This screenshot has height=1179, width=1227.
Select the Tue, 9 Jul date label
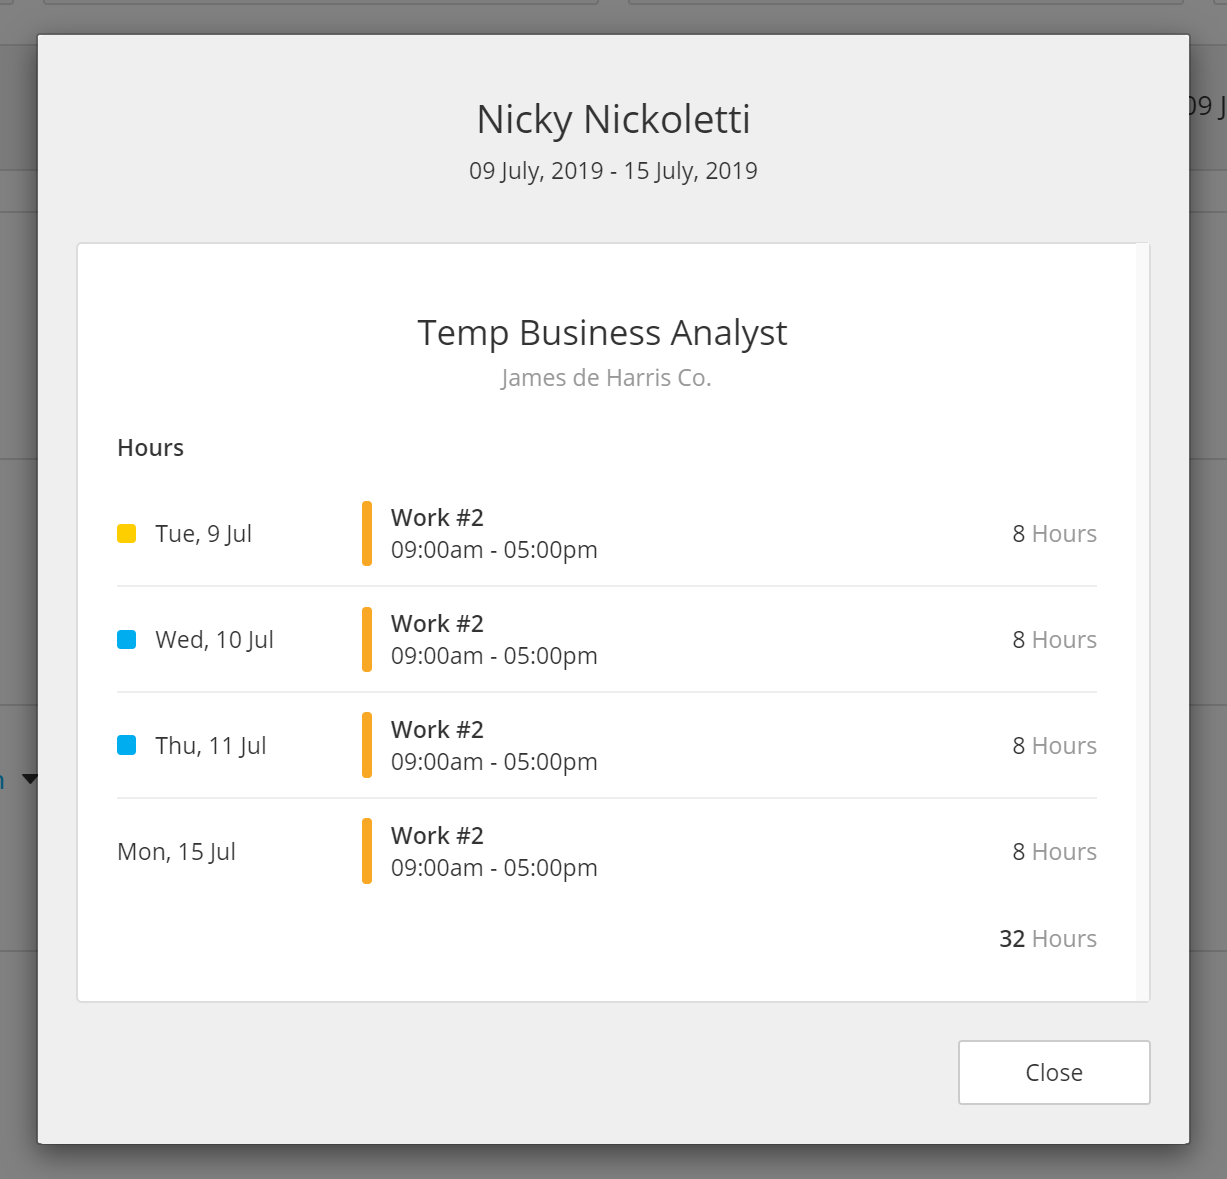coord(203,534)
